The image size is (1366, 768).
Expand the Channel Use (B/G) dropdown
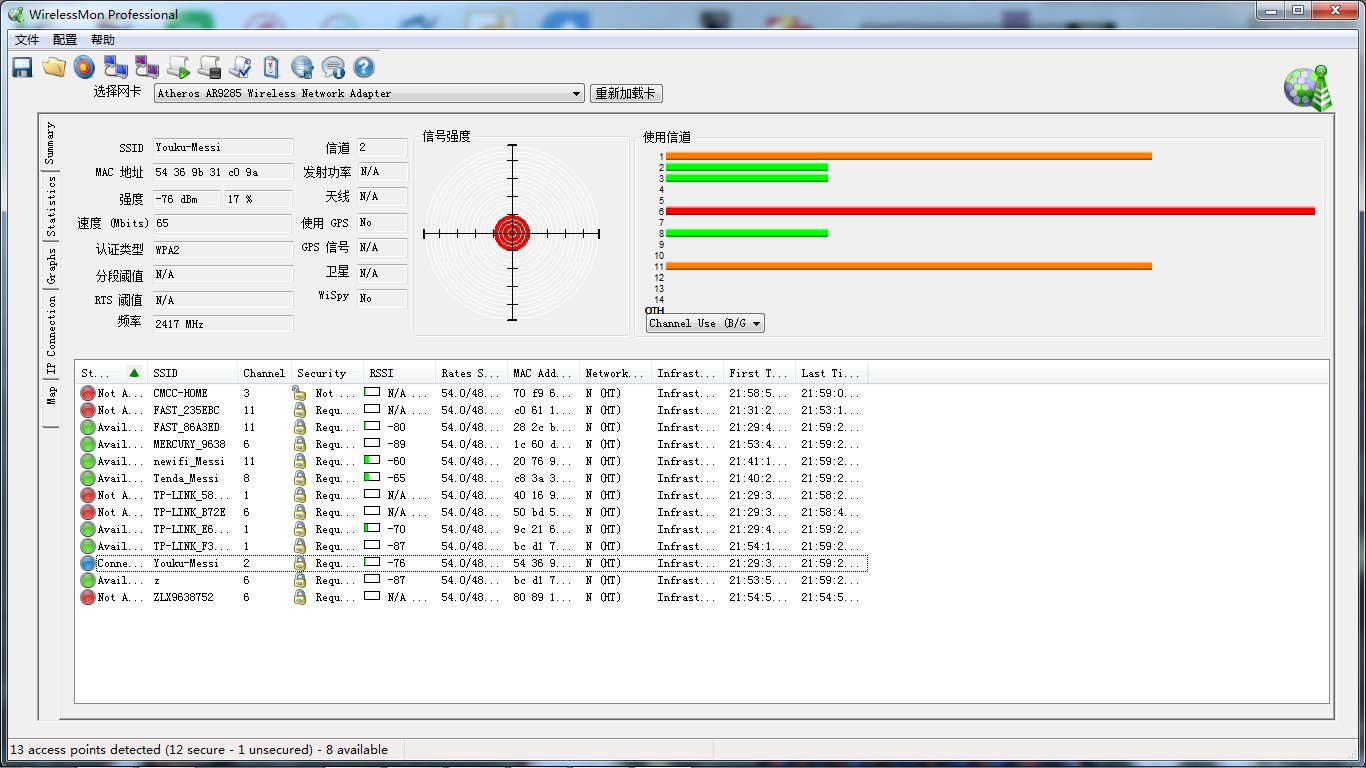click(705, 323)
